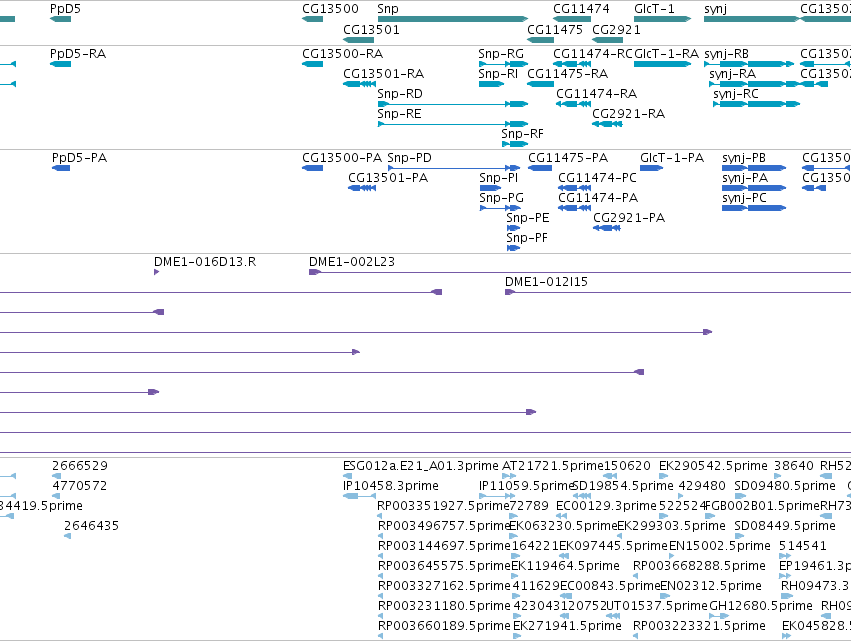This screenshot has height=641, width=851.
Task: Select the CG13501-RA transcript label
Action: click(383, 74)
